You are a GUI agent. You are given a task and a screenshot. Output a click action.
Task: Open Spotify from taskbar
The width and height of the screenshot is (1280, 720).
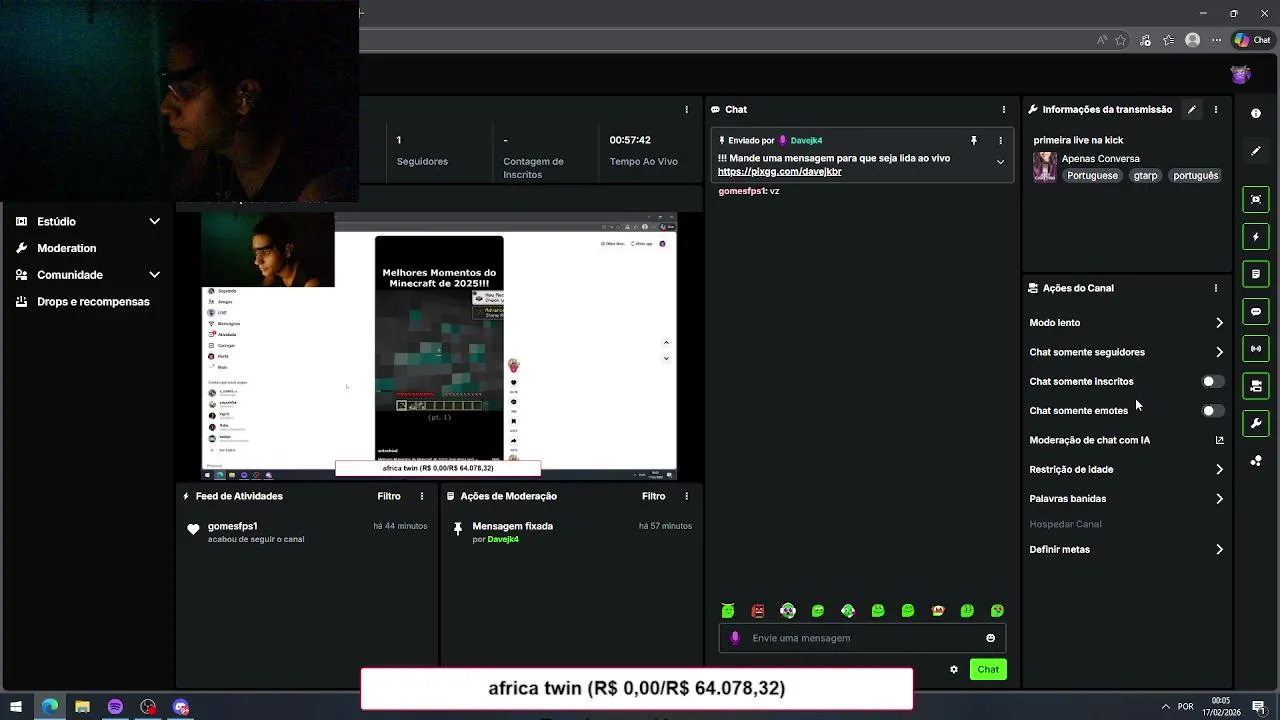115,707
